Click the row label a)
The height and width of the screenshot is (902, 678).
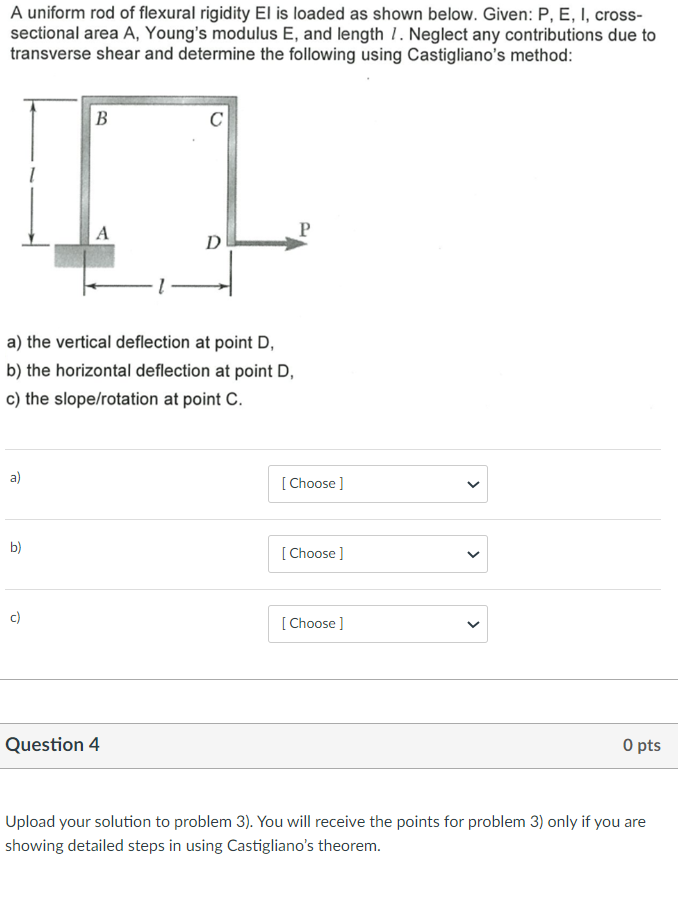[x=14, y=477]
